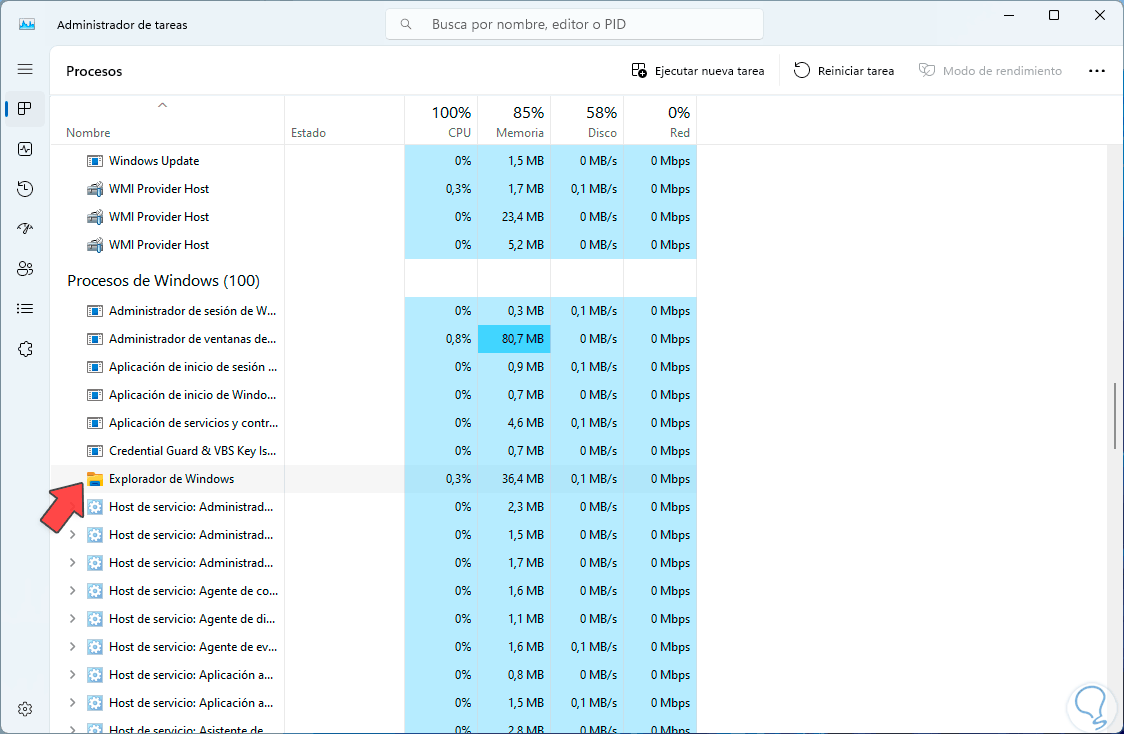Image resolution: width=1124 pixels, height=734 pixels.
Task: Click the Task Manager app icon in the title bar
Action: pos(27,24)
